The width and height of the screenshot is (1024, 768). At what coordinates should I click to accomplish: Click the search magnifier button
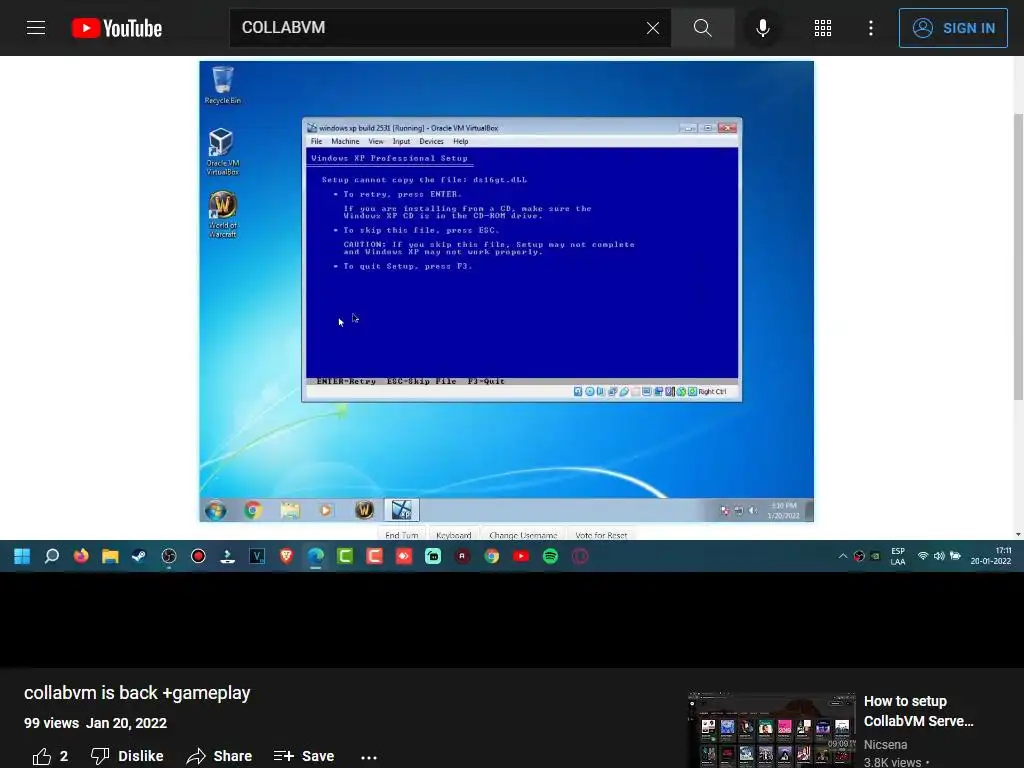point(703,28)
